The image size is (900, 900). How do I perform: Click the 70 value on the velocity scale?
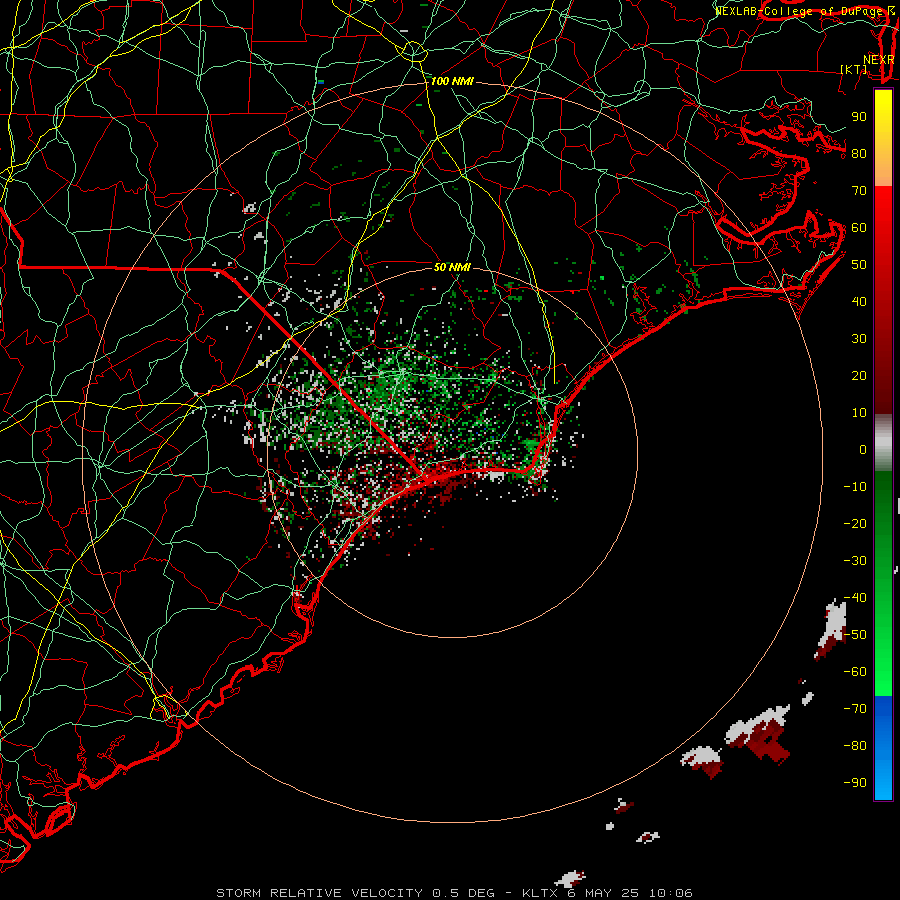[x=859, y=191]
